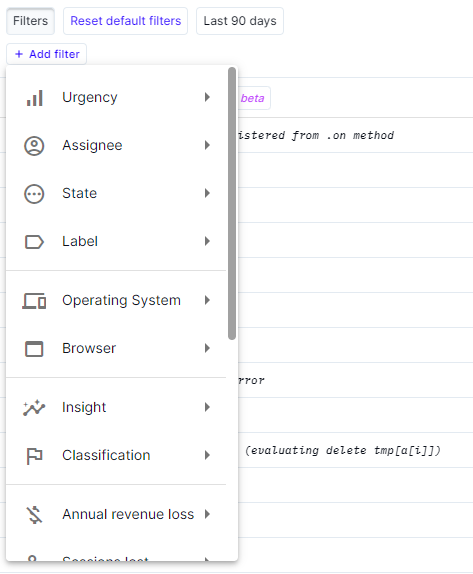Expand the State submenu arrow

[207, 193]
